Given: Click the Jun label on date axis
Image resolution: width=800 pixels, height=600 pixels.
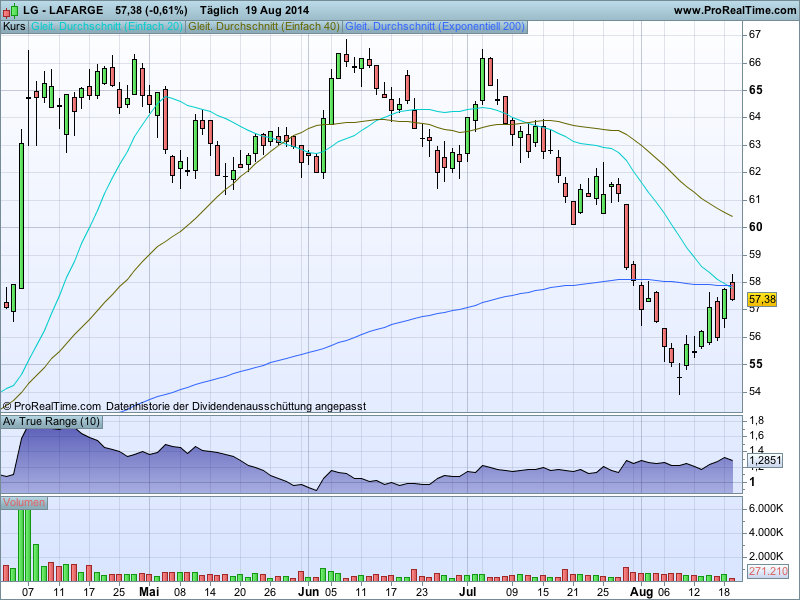Looking at the screenshot, I should [x=309, y=591].
